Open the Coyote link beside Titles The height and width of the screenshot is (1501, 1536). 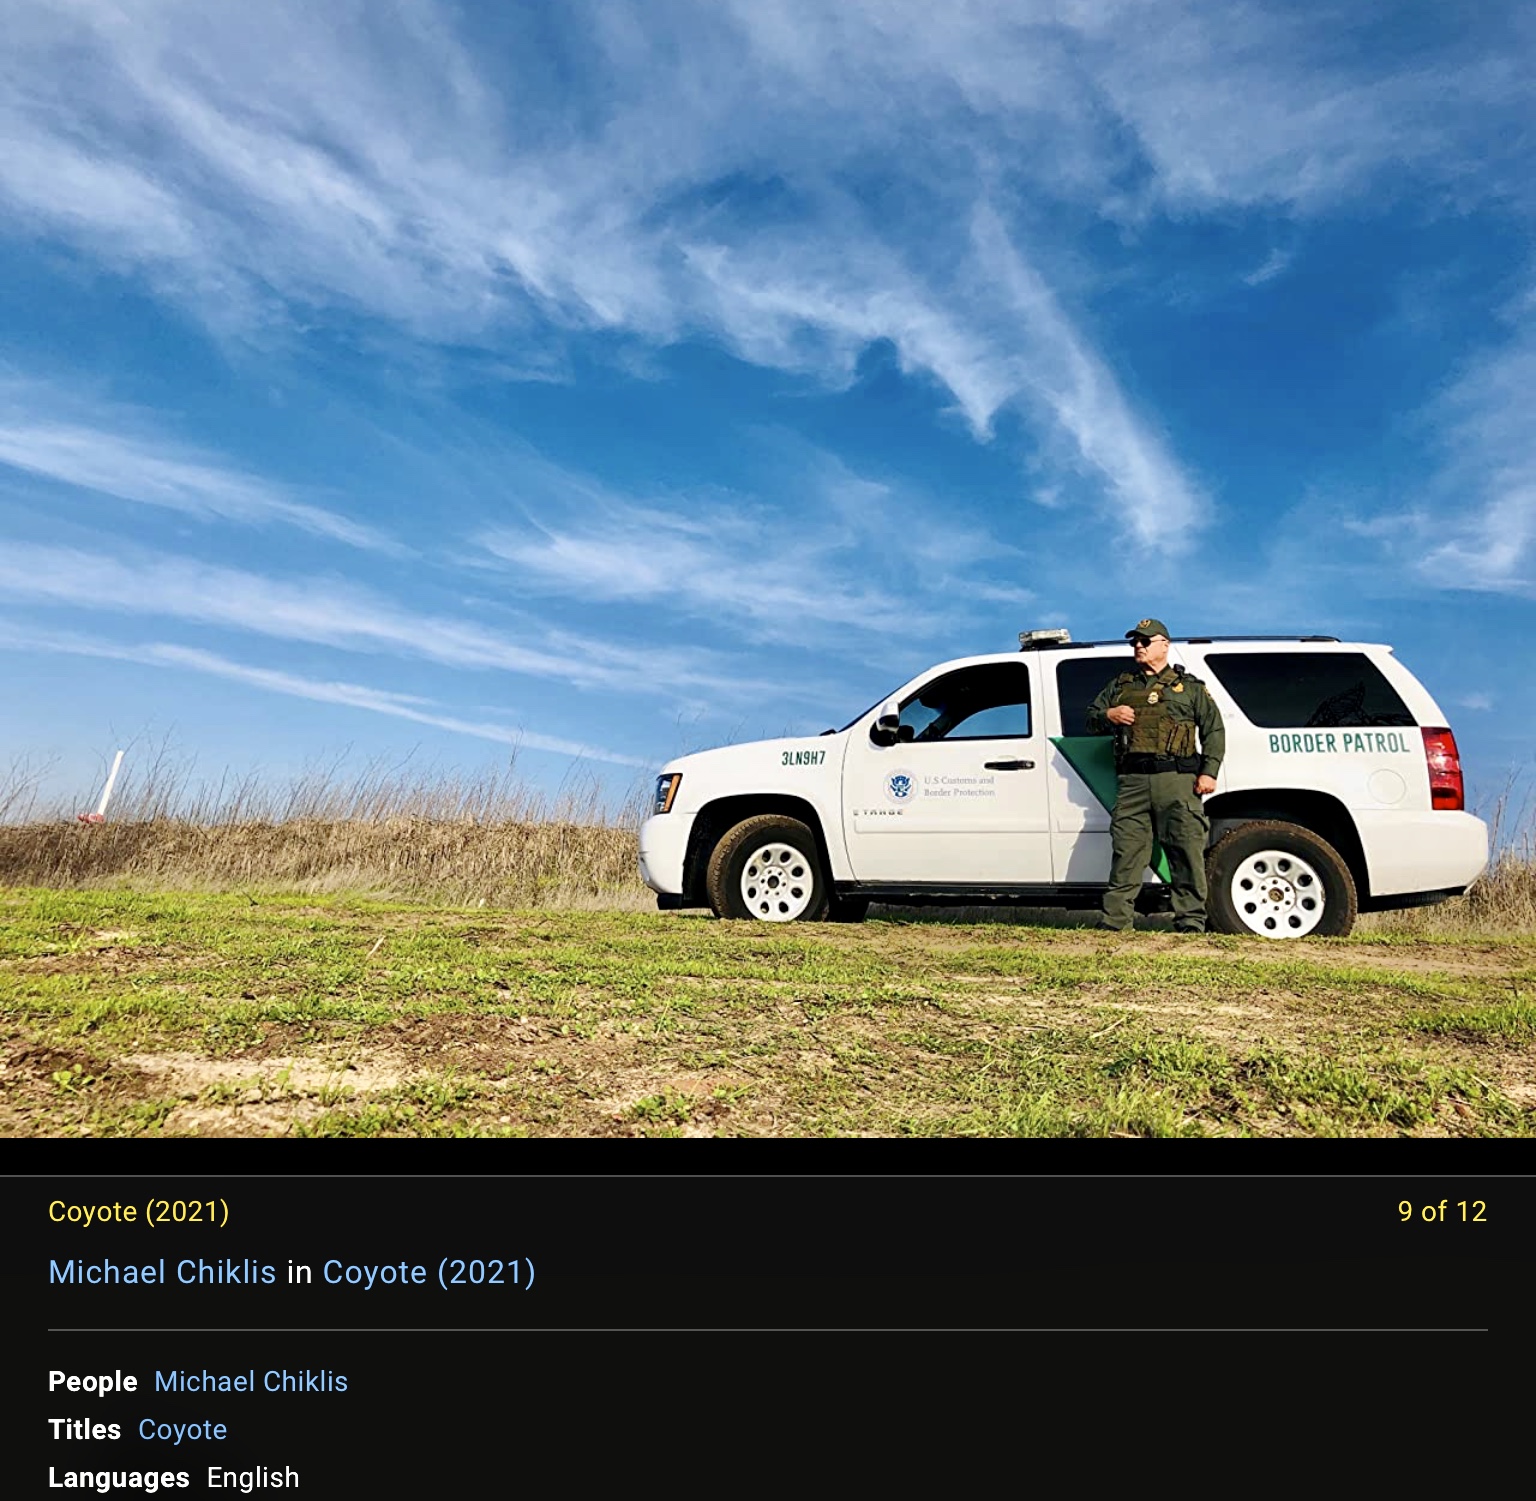[182, 1430]
